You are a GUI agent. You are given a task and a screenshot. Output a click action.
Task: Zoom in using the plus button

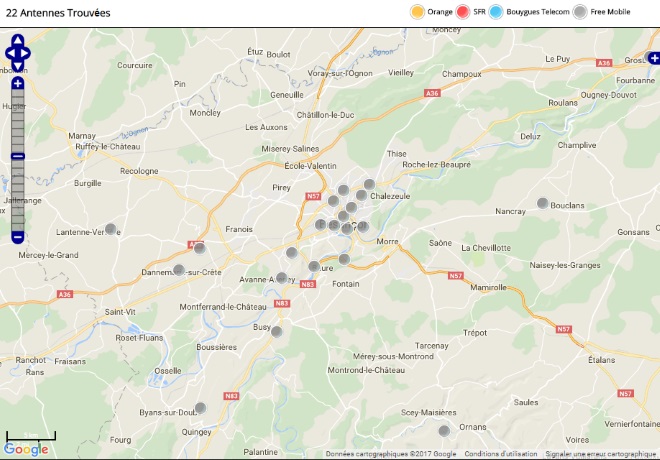[17, 83]
